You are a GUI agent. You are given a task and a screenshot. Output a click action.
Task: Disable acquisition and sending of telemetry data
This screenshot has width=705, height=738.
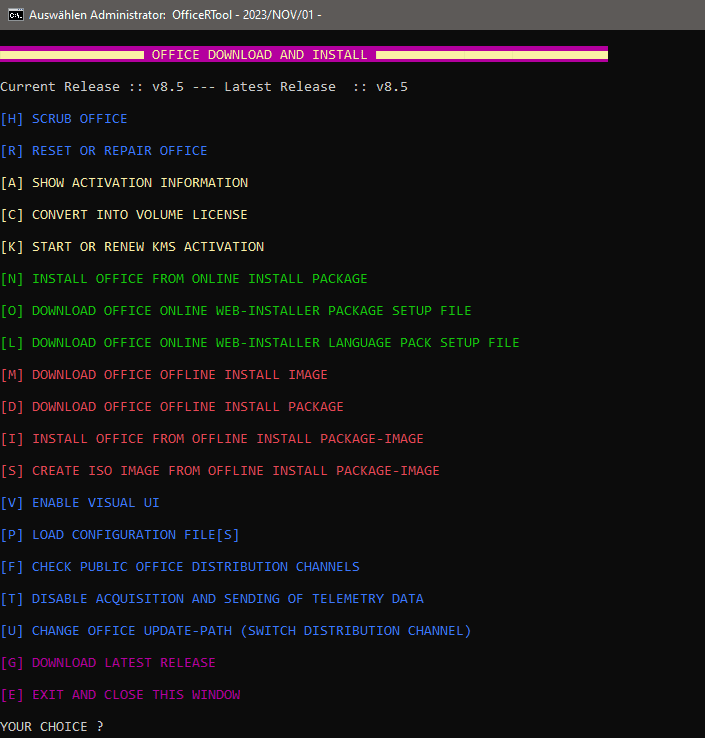[227, 599]
